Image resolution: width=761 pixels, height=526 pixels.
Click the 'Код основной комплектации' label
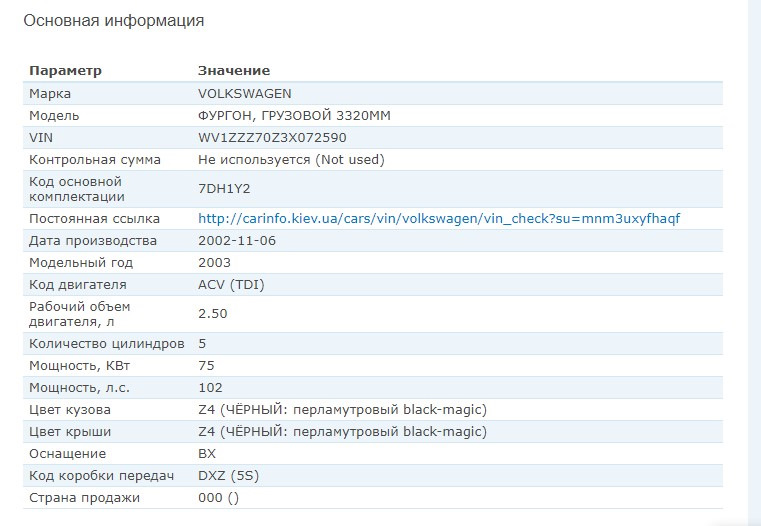[x=77, y=189]
